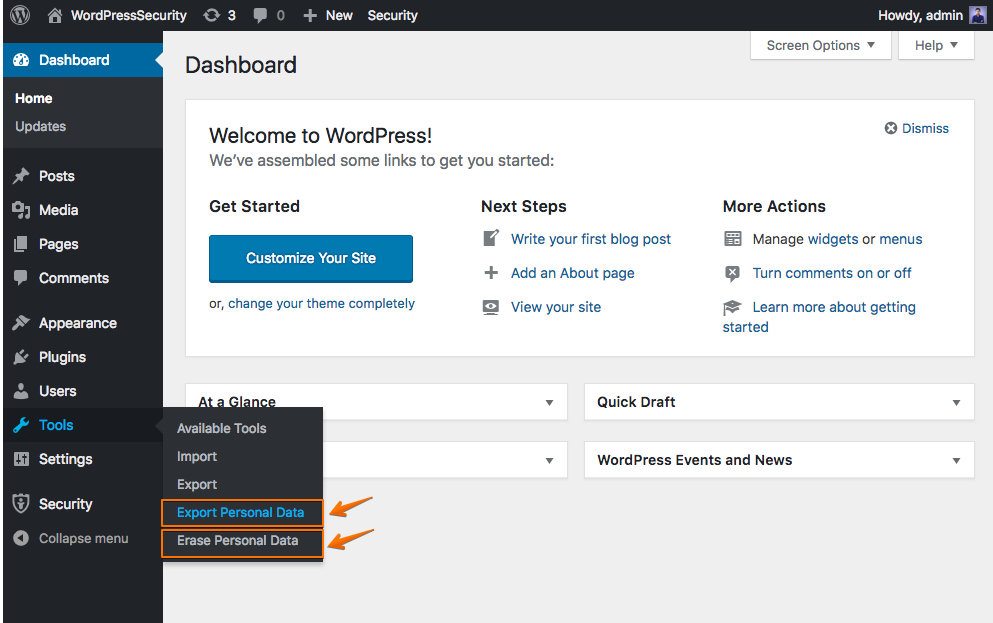The height and width of the screenshot is (623, 993).
Task: Click Turn comments on or off link
Action: [x=832, y=274]
